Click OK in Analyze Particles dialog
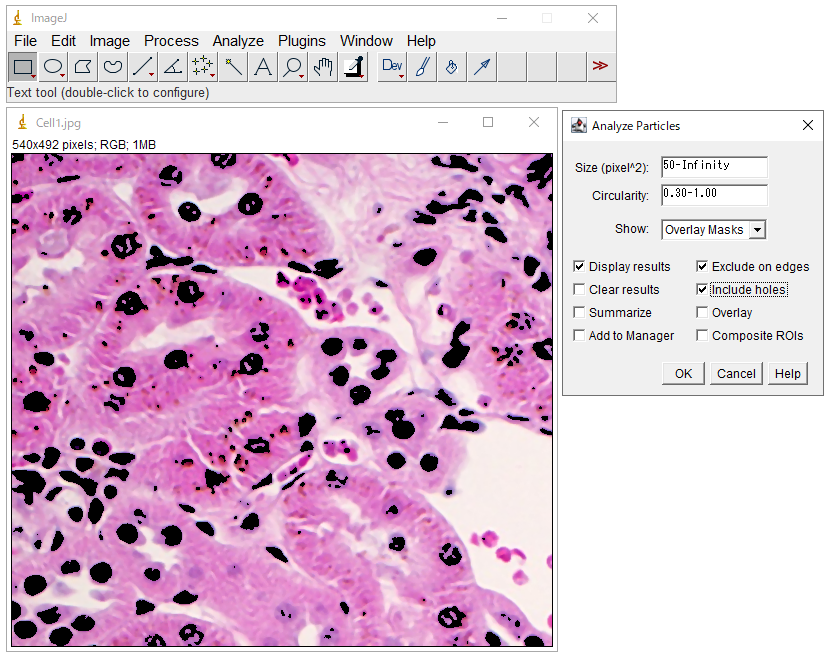The image size is (832, 657). tap(683, 373)
